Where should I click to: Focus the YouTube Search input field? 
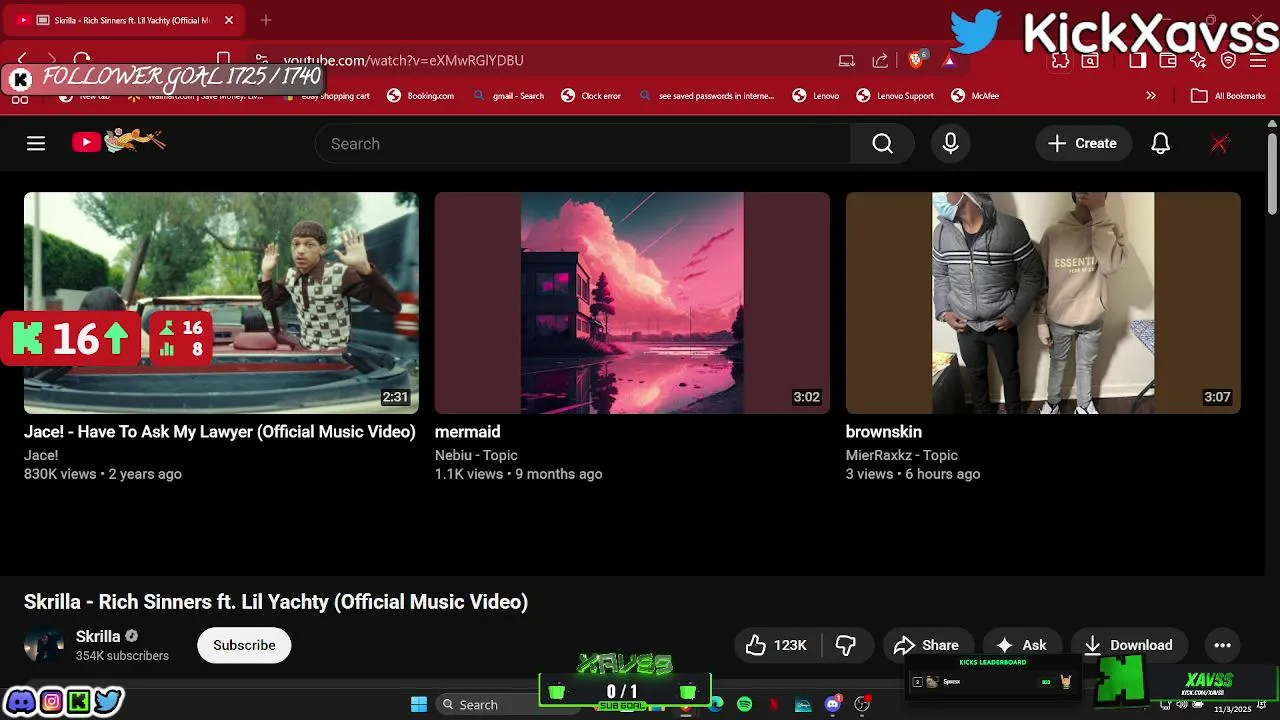[x=583, y=143]
